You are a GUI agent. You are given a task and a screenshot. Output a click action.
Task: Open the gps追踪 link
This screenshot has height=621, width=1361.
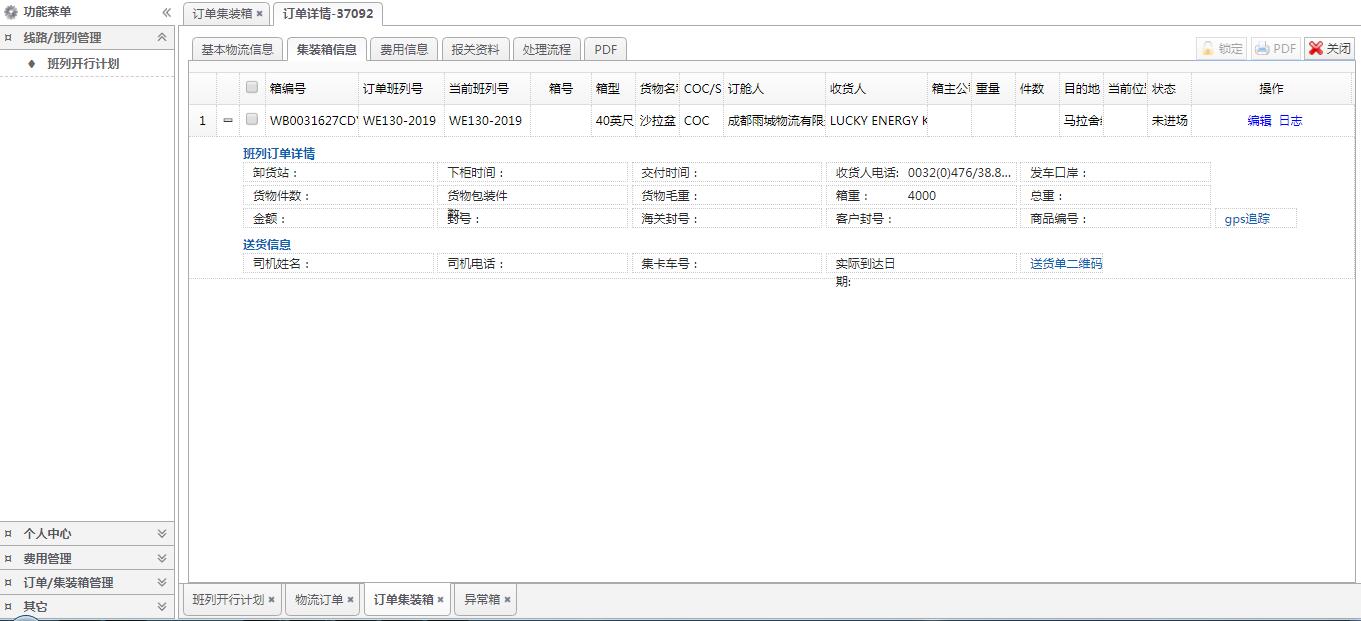pyautogui.click(x=1247, y=219)
